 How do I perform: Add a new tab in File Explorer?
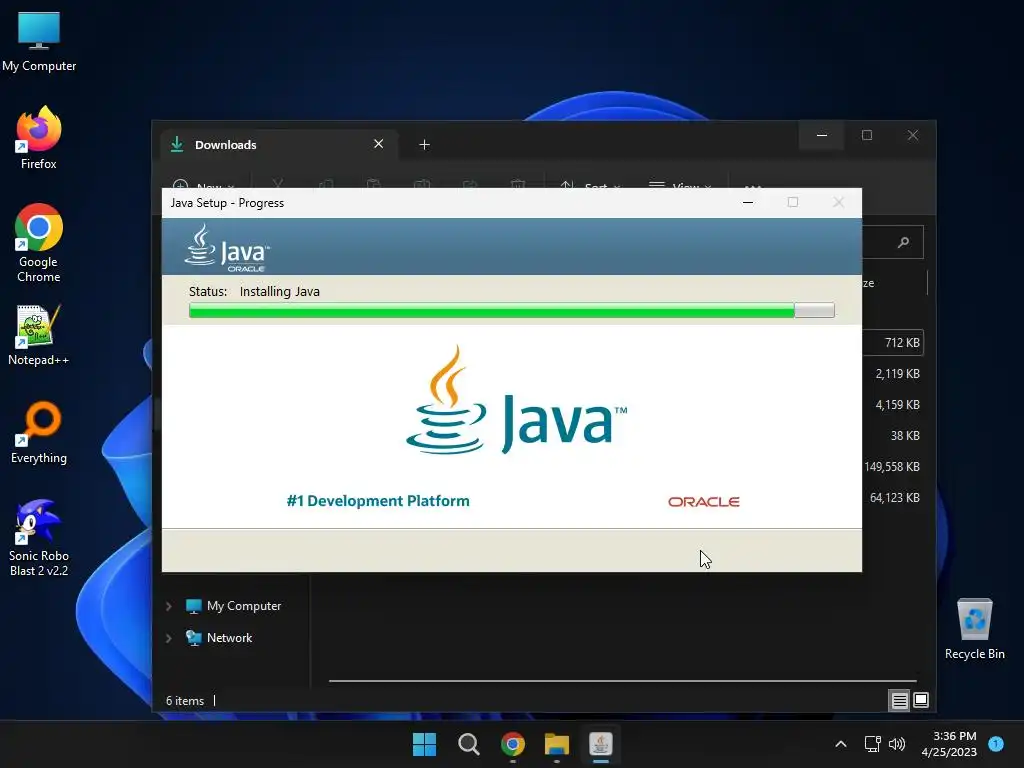click(424, 144)
